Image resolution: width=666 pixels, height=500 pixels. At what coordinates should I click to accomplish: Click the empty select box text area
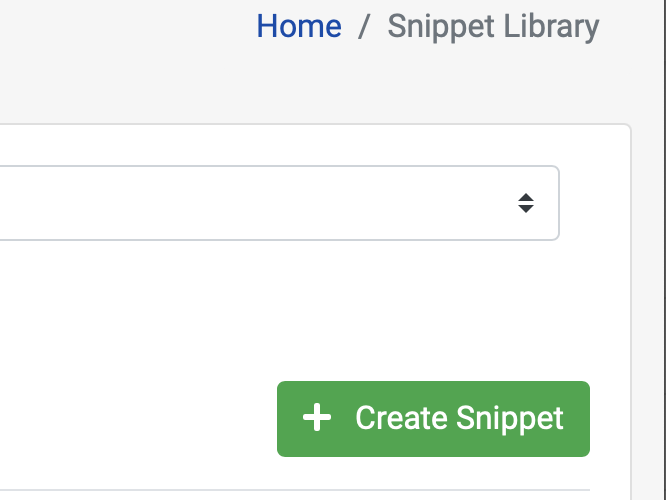255,203
